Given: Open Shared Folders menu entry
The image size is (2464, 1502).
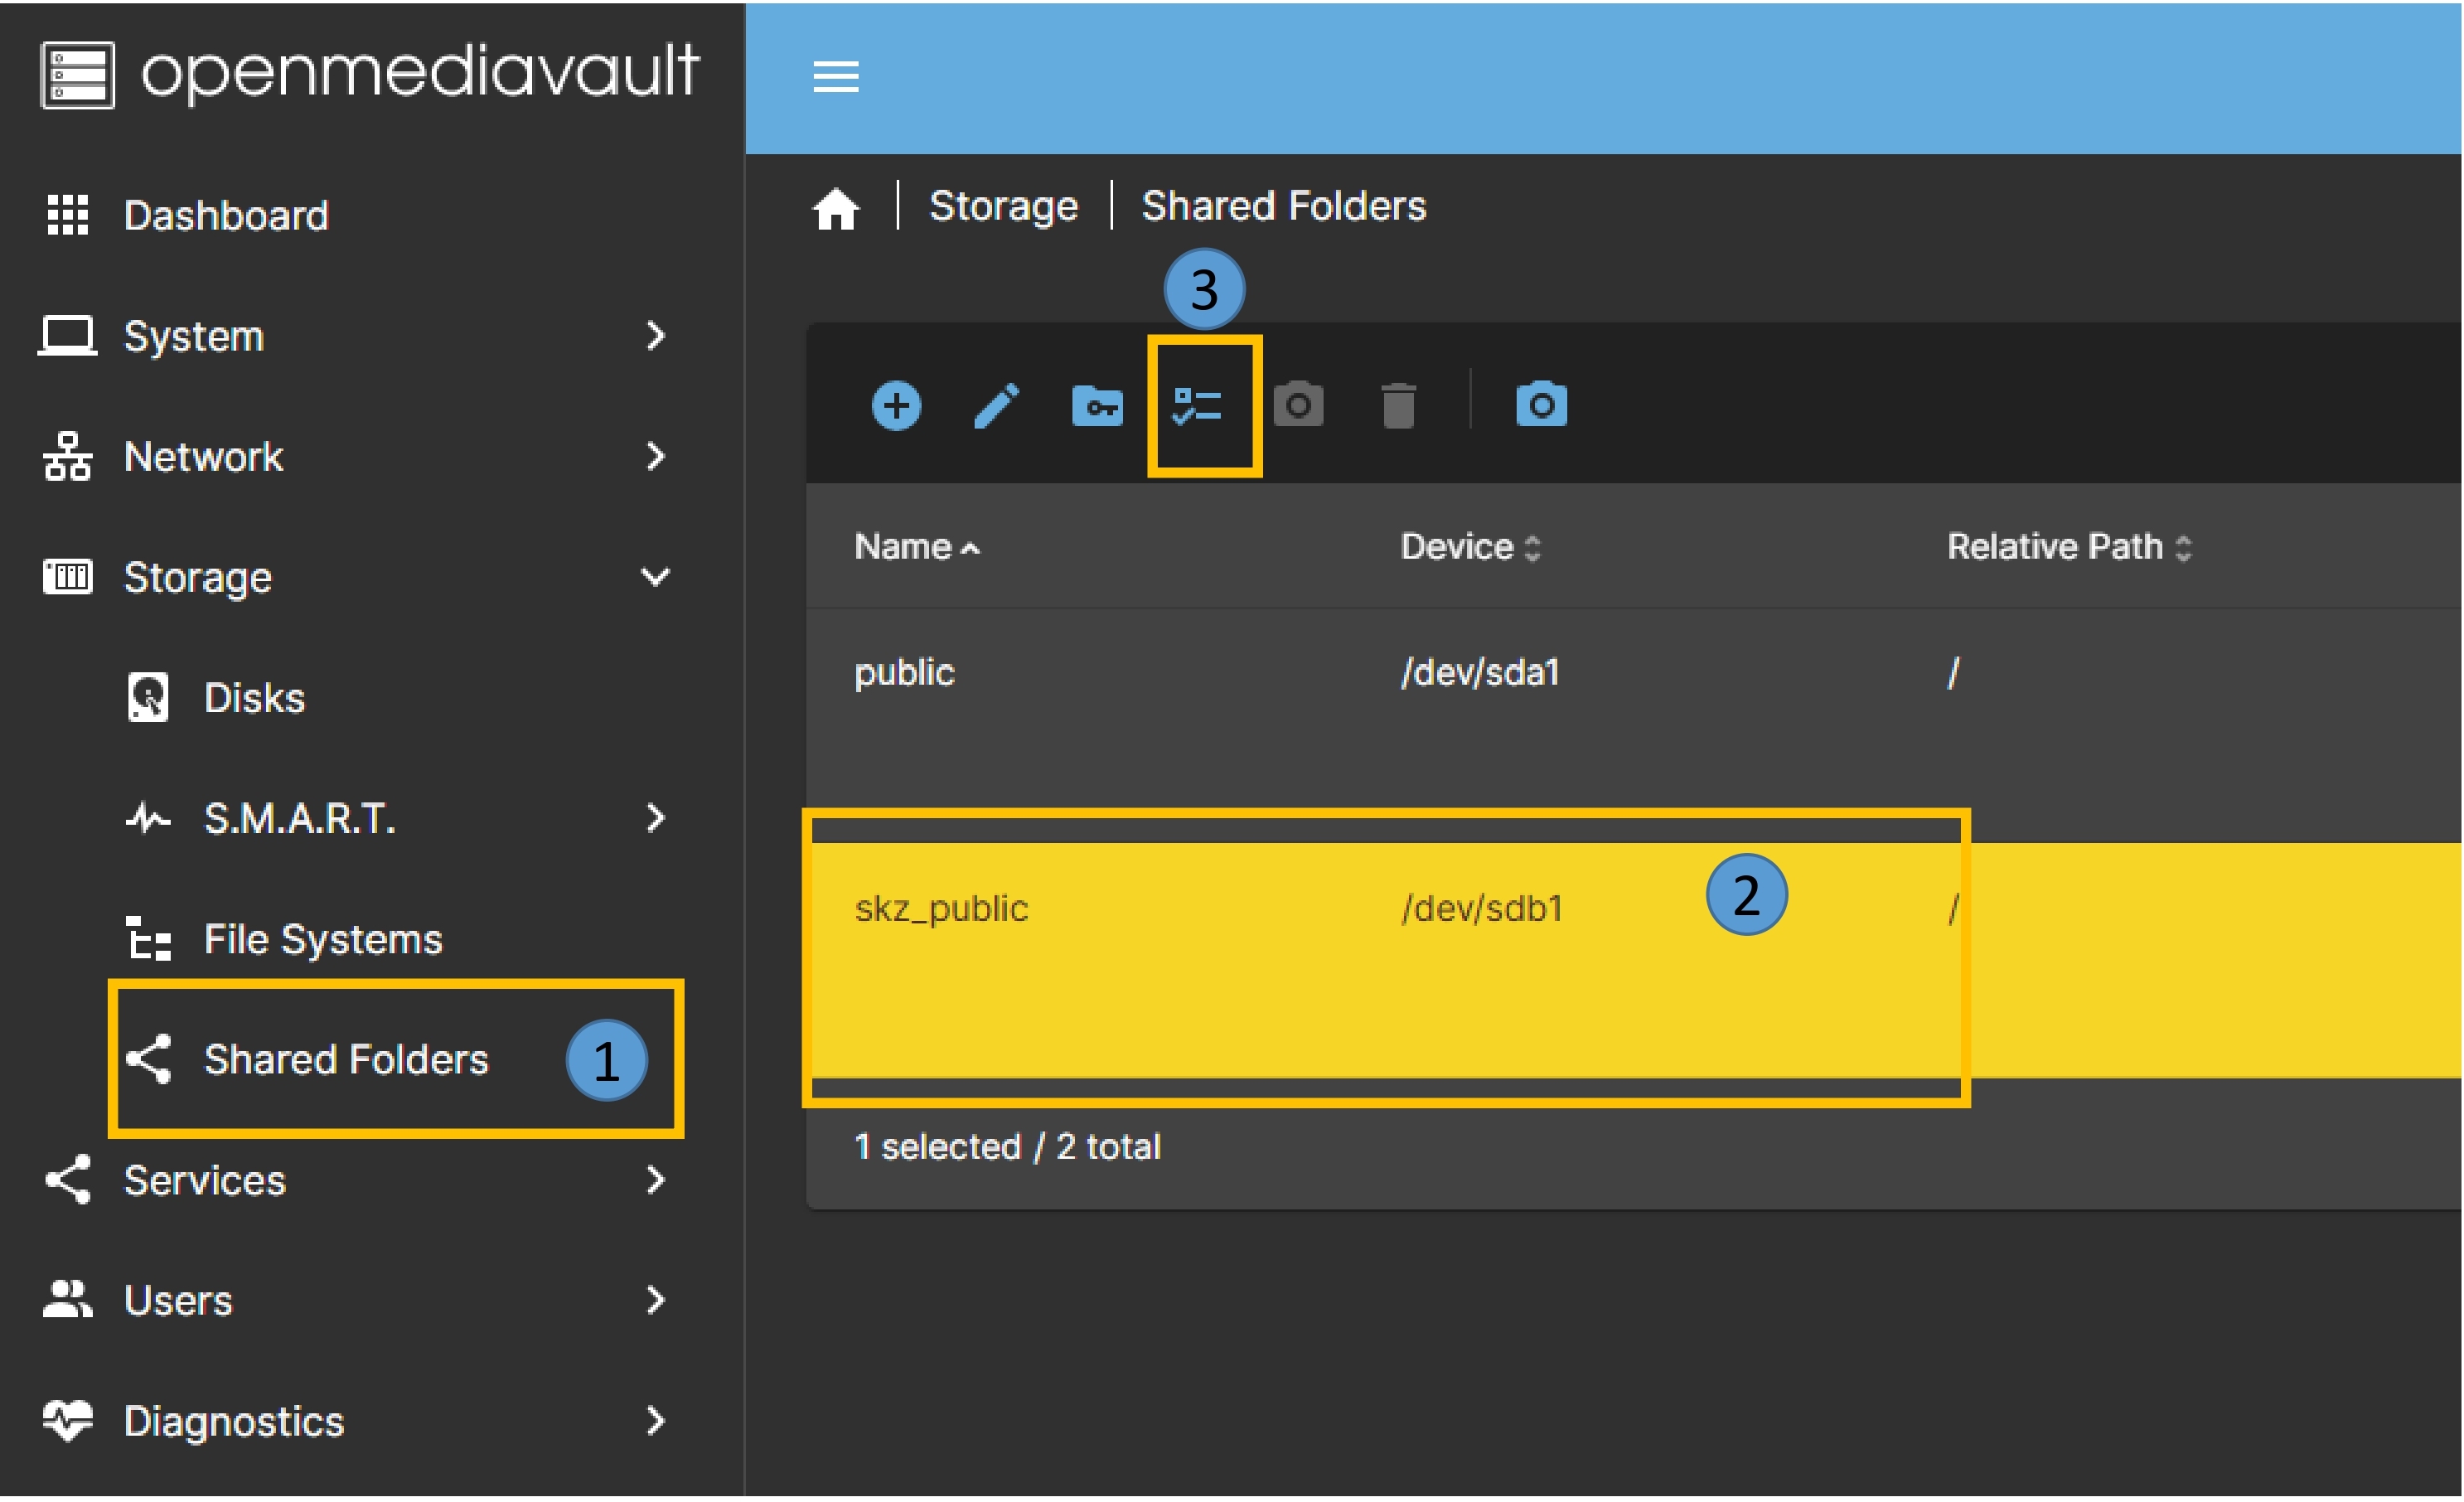Looking at the screenshot, I should click(x=346, y=1060).
